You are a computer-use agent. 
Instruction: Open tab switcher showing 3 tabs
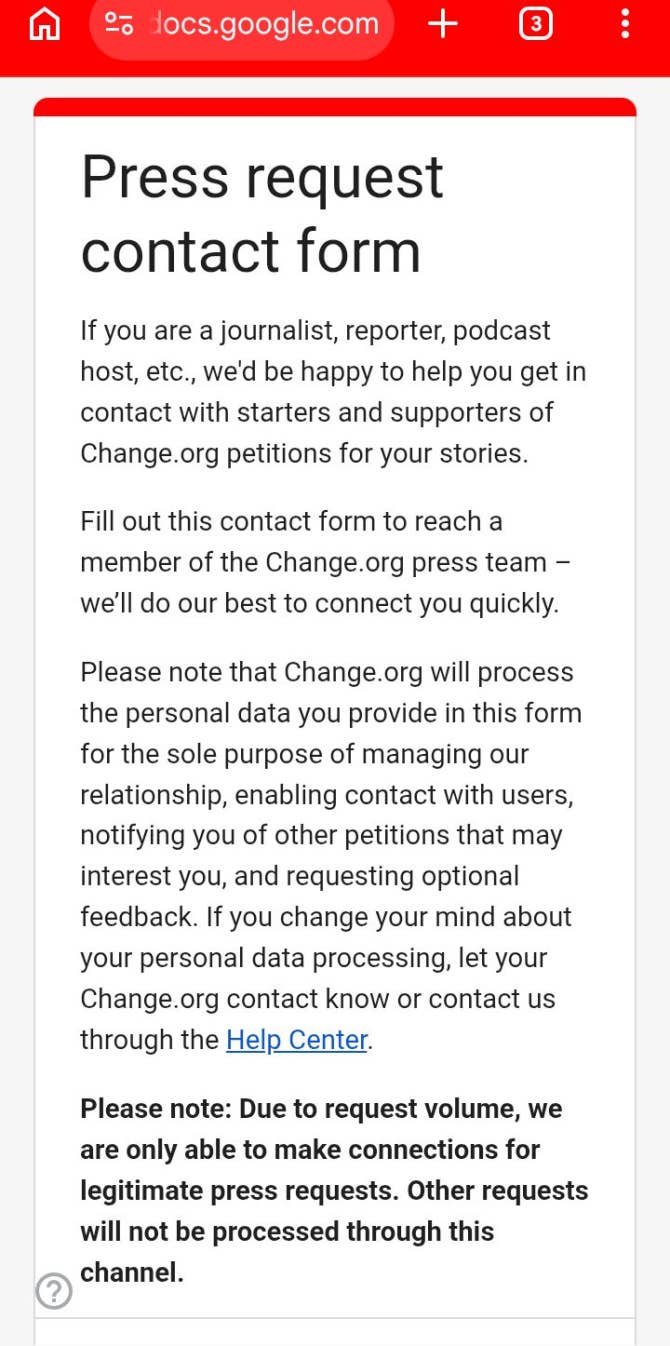536,25
